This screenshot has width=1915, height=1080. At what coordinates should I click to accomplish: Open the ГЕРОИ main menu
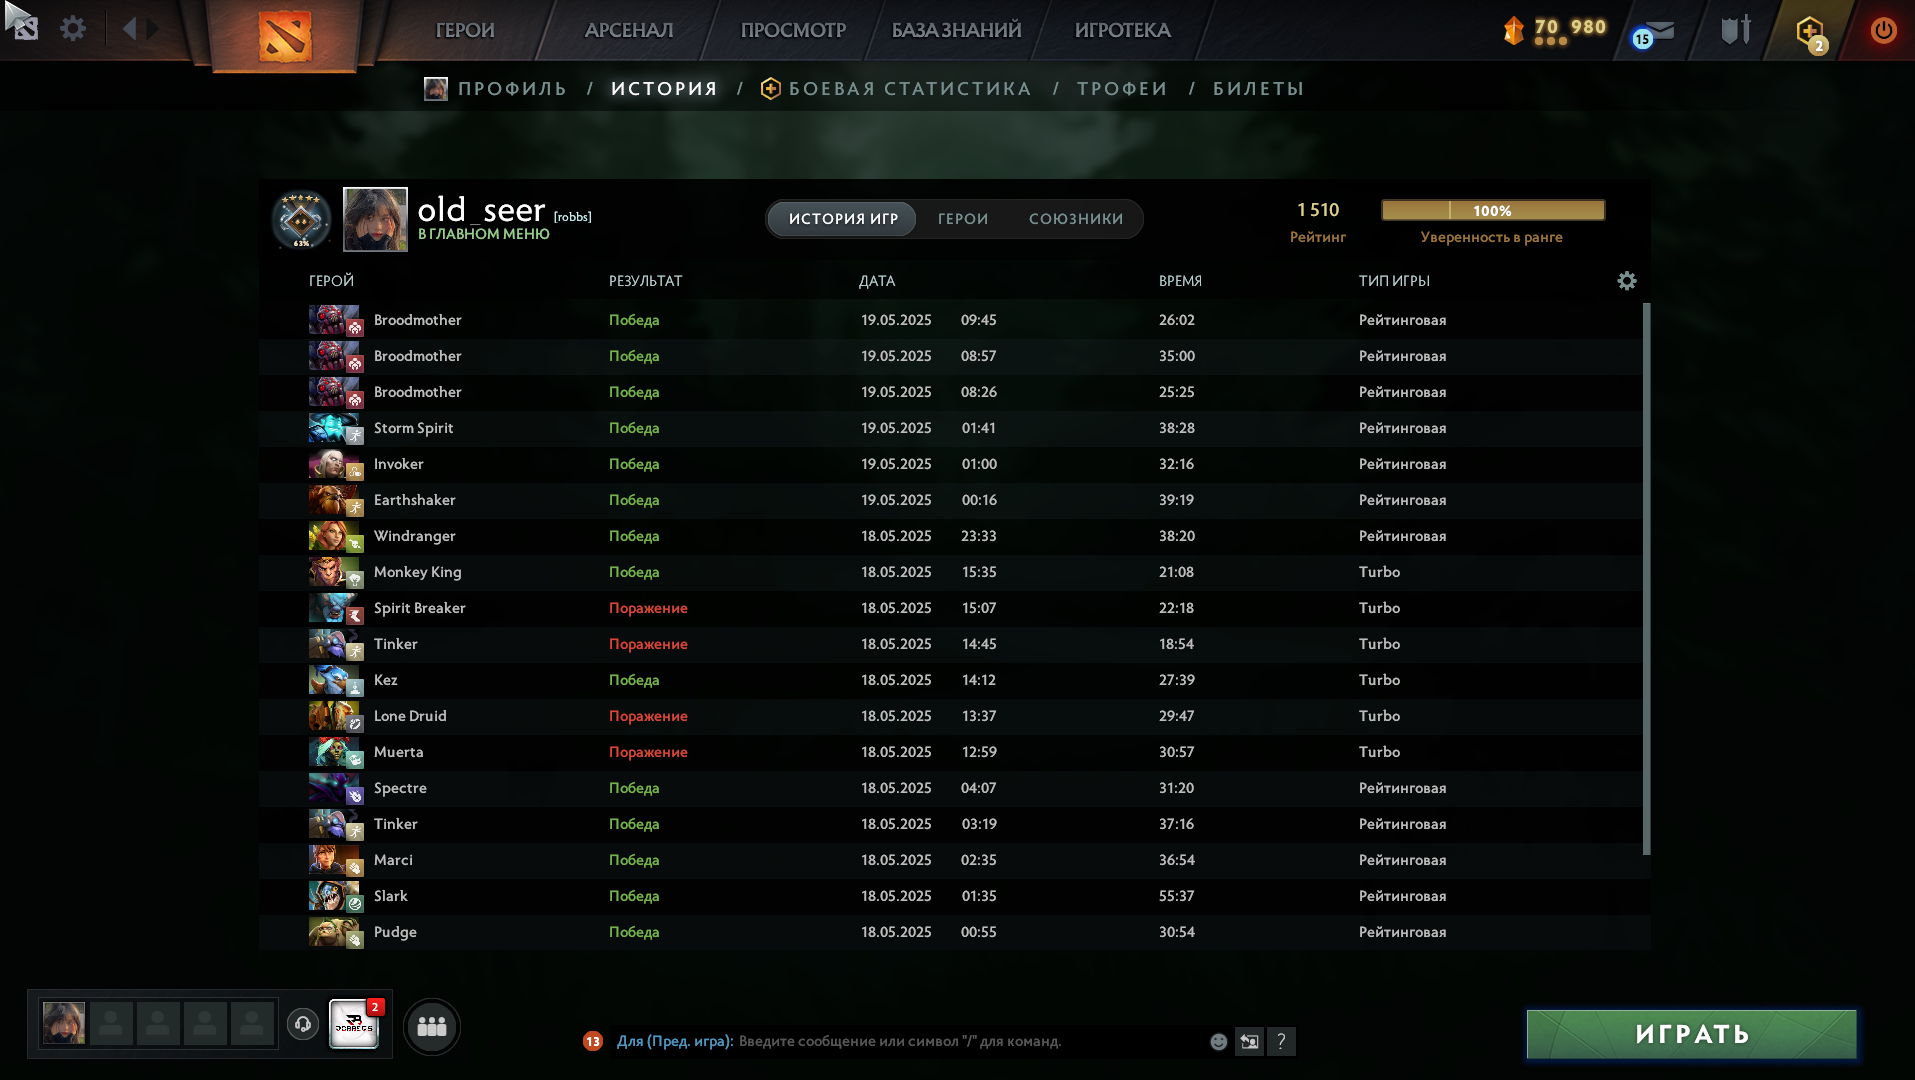coord(465,30)
